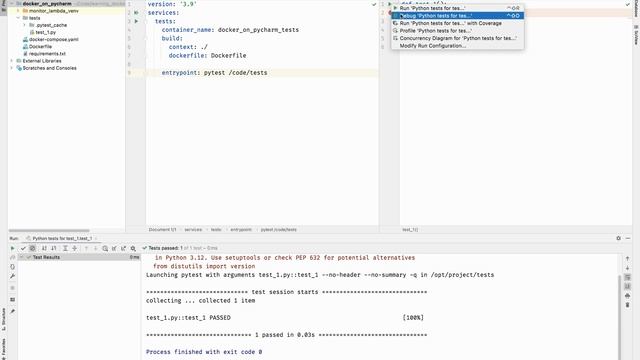Open Favorites tool window tab
This screenshot has width=640, height=360.
(4, 348)
